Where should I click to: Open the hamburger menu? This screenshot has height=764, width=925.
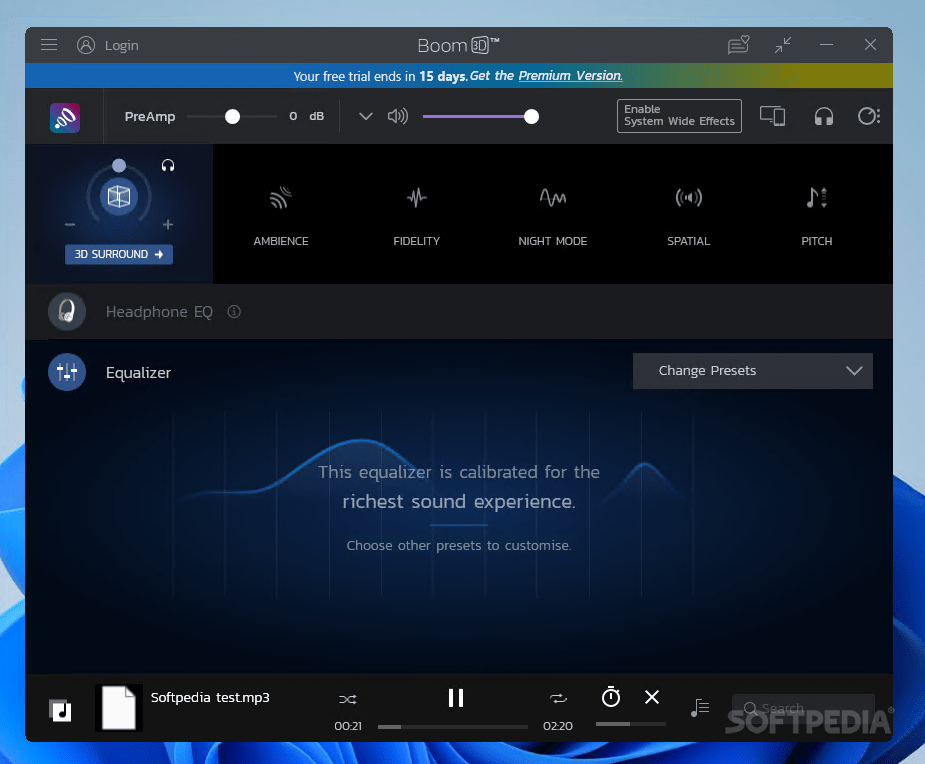[x=49, y=45]
